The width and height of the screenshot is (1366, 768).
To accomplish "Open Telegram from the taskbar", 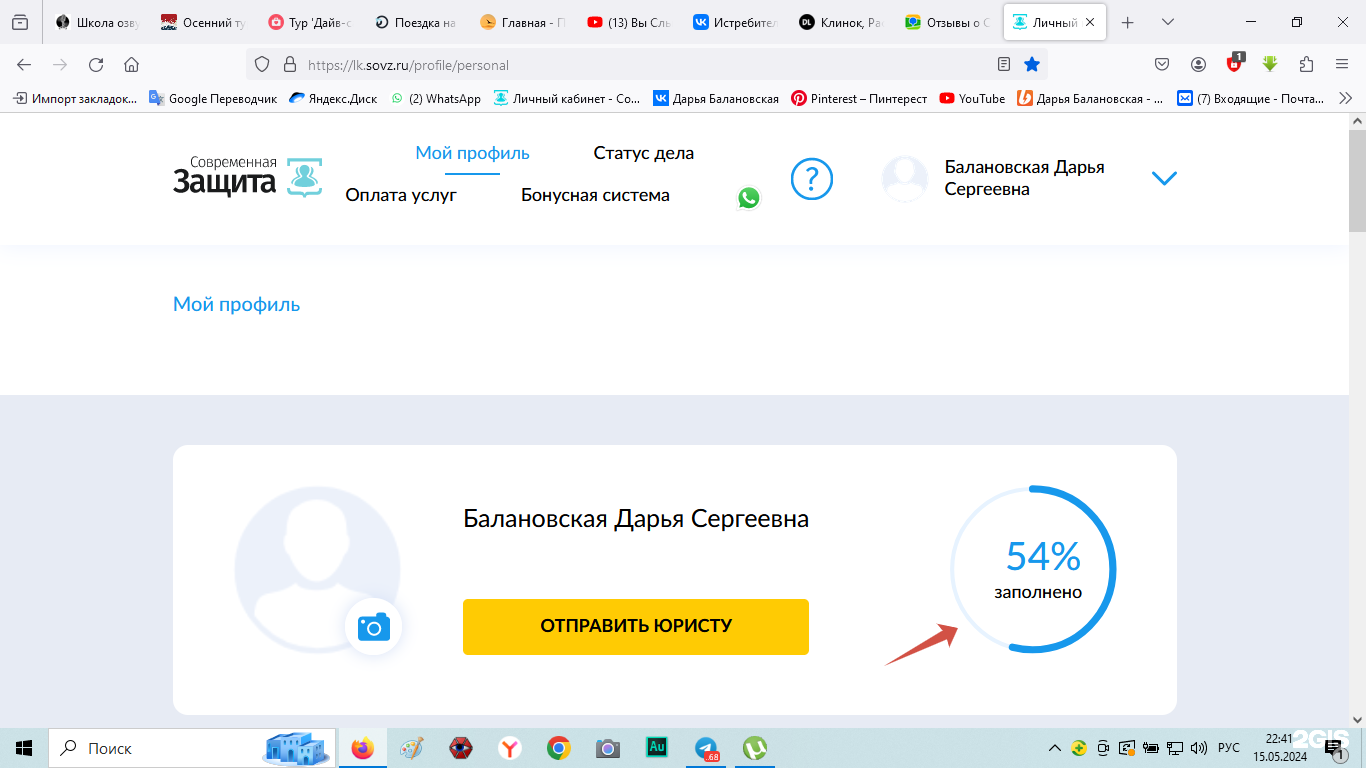I will [x=707, y=748].
